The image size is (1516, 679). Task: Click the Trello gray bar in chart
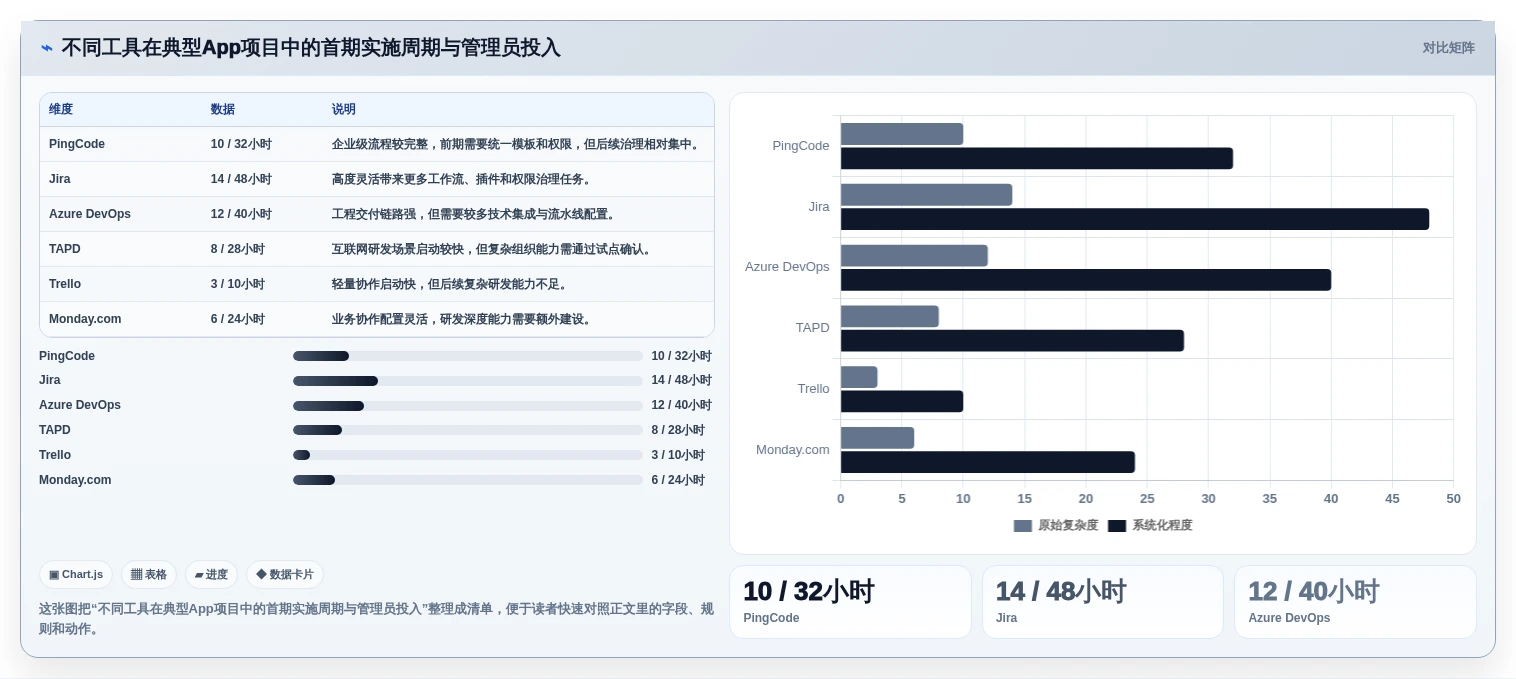[859, 377]
